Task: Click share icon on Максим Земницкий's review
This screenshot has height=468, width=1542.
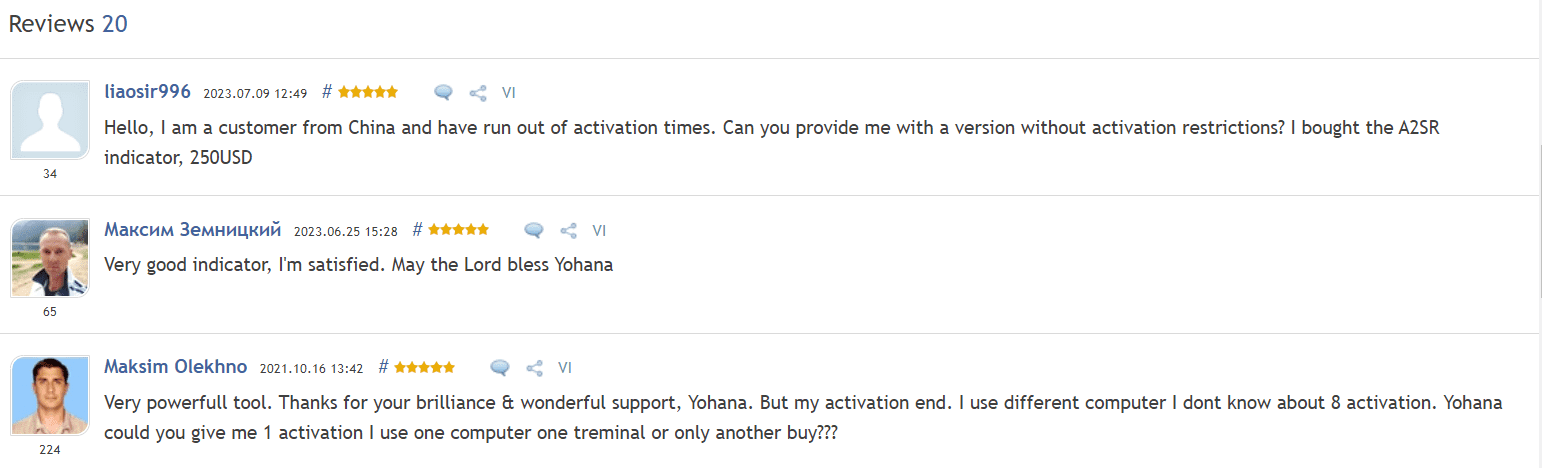Action: [x=568, y=231]
